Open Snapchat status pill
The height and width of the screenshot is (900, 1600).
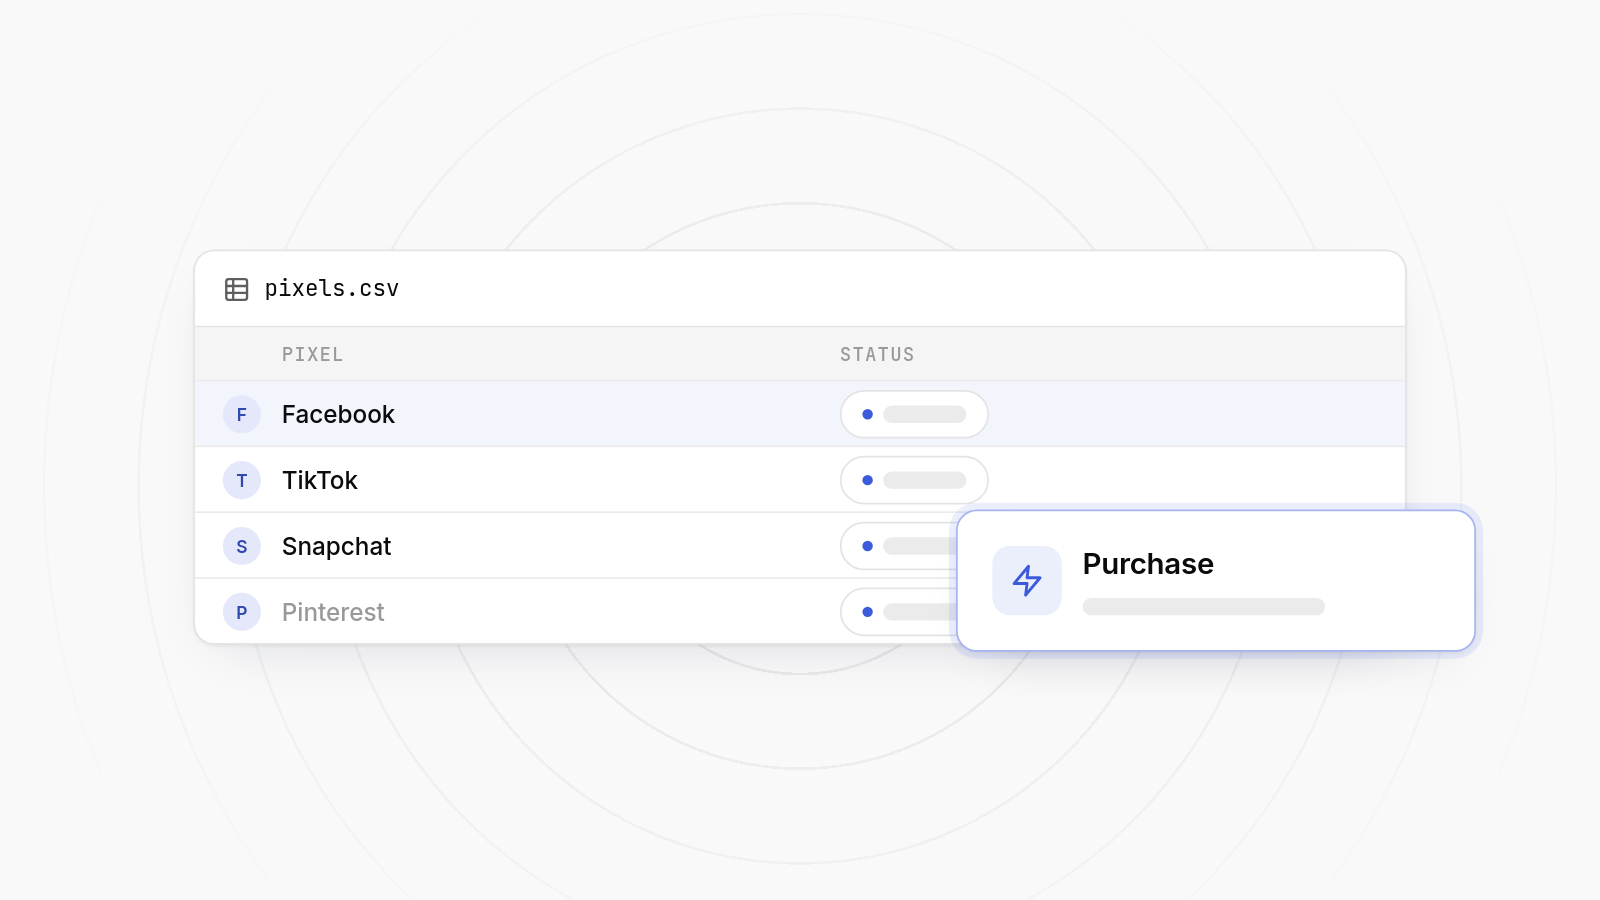(x=899, y=546)
